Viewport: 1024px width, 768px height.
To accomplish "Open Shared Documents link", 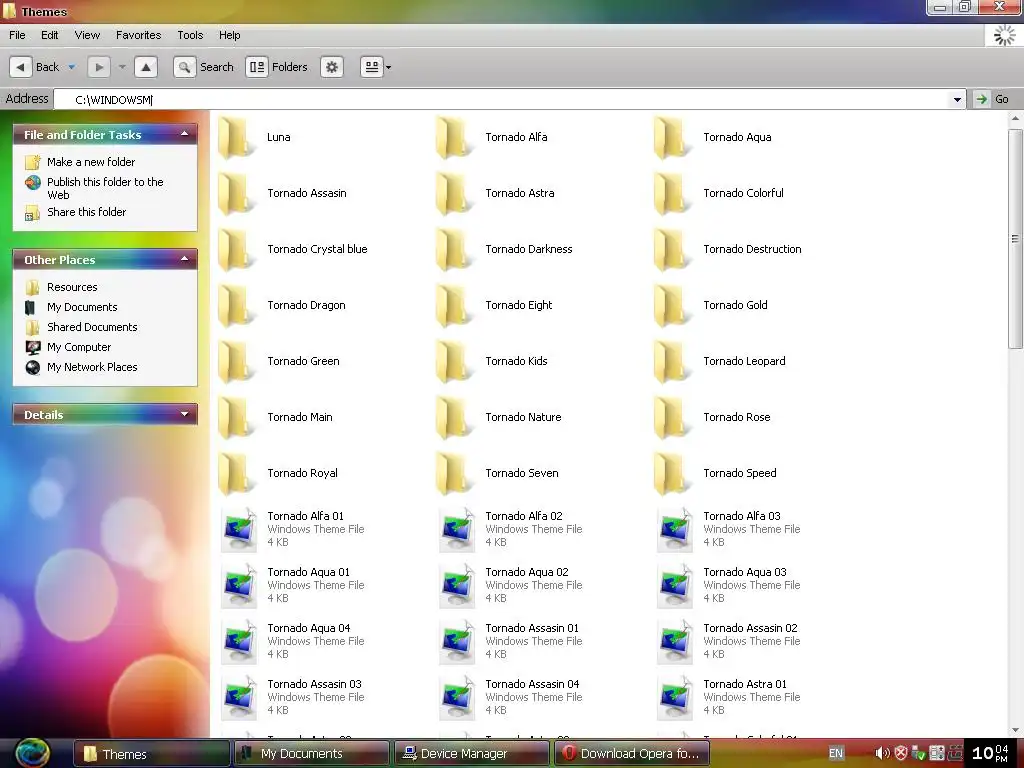I will (92, 327).
